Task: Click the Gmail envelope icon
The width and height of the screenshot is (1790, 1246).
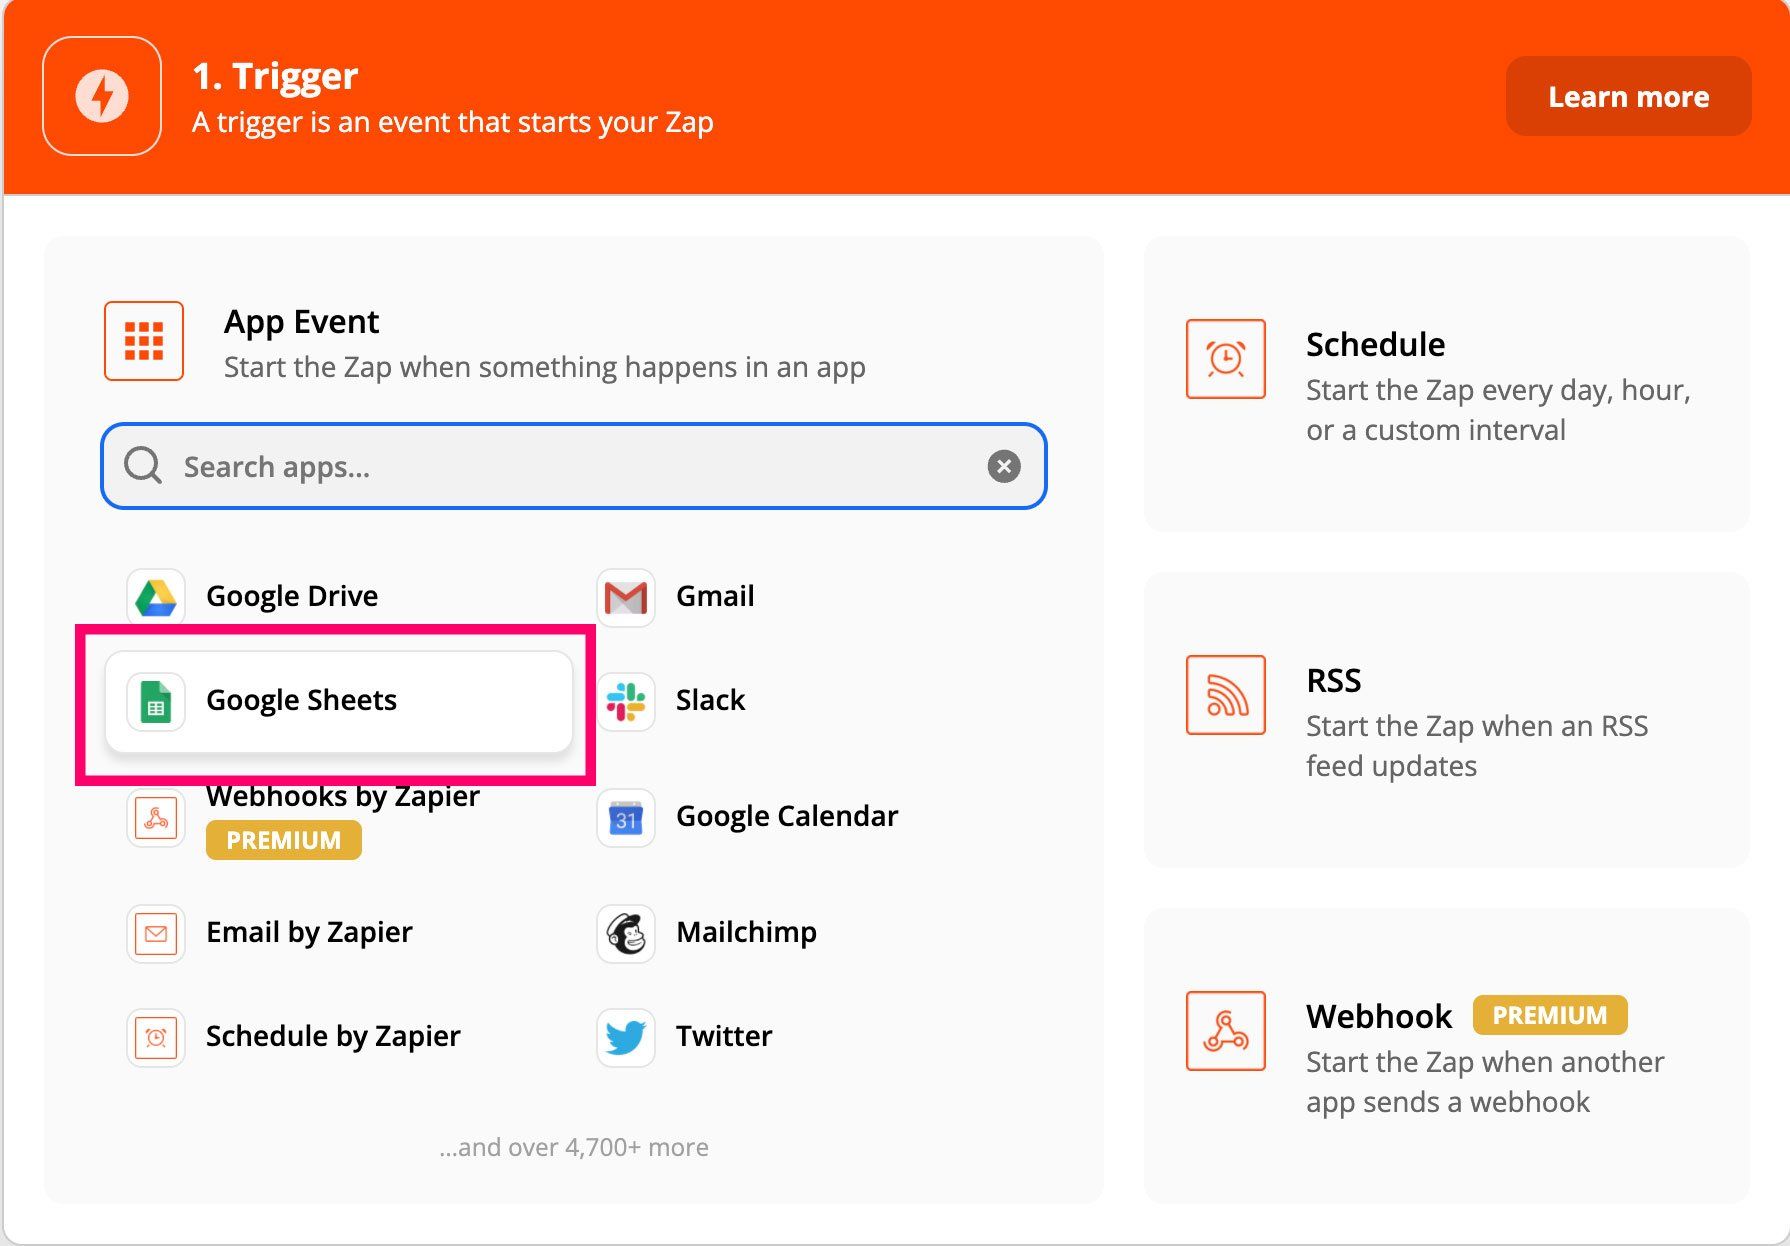Action: coord(626,597)
